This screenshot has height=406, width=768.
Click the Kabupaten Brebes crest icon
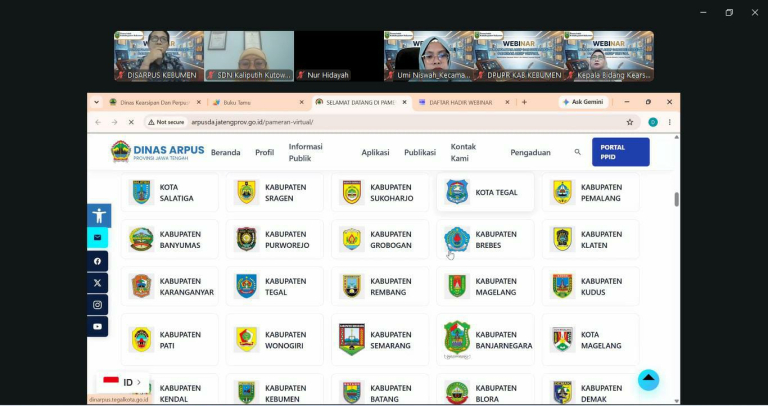click(457, 239)
